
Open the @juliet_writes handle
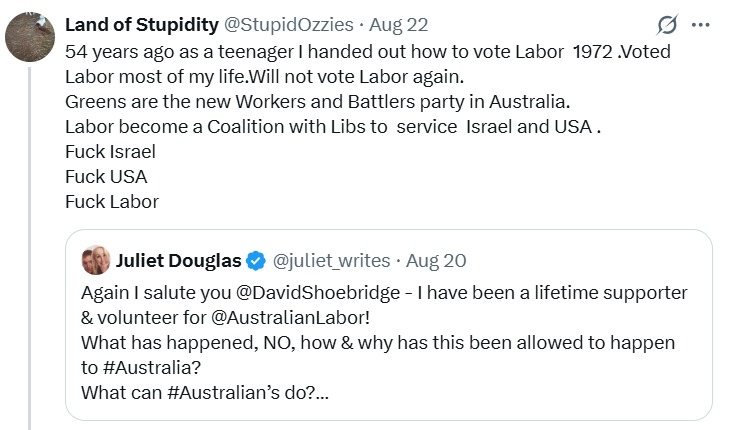click(331, 261)
